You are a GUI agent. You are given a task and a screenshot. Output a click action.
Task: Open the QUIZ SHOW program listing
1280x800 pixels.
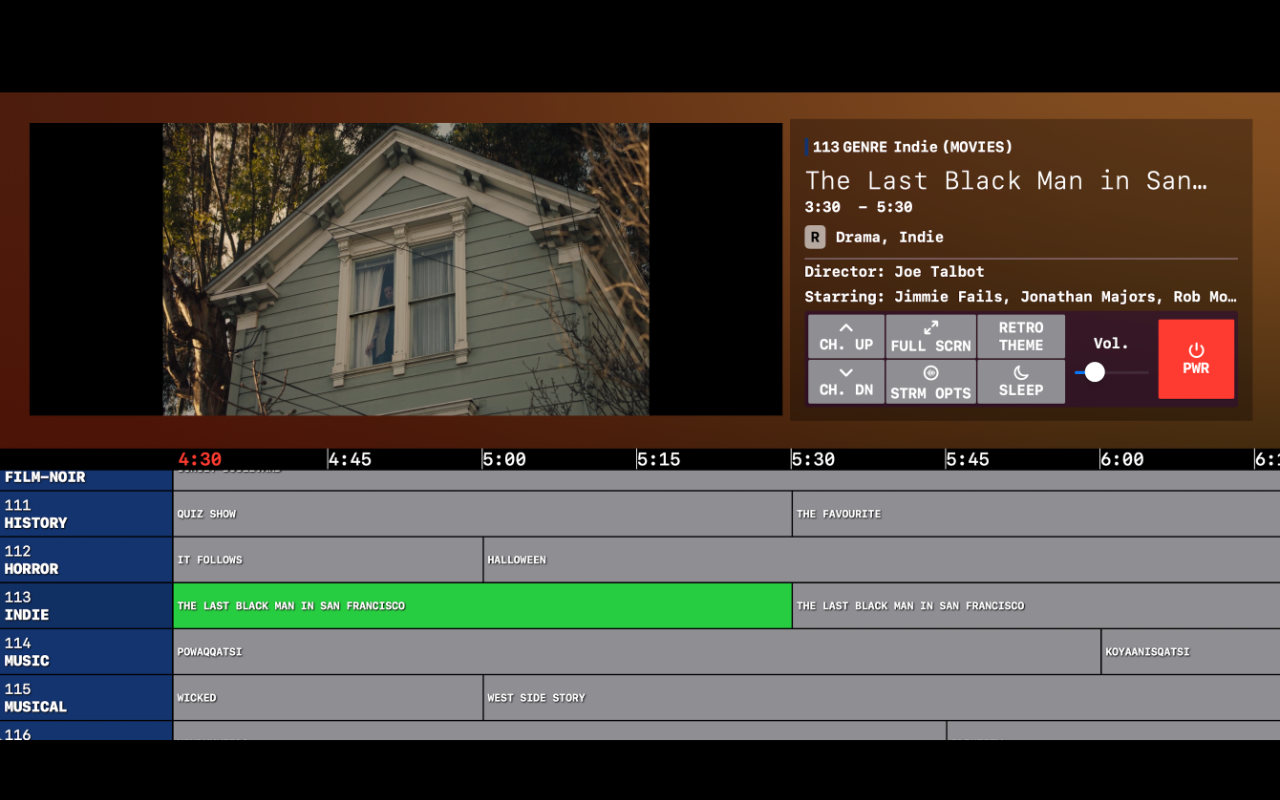pos(482,514)
